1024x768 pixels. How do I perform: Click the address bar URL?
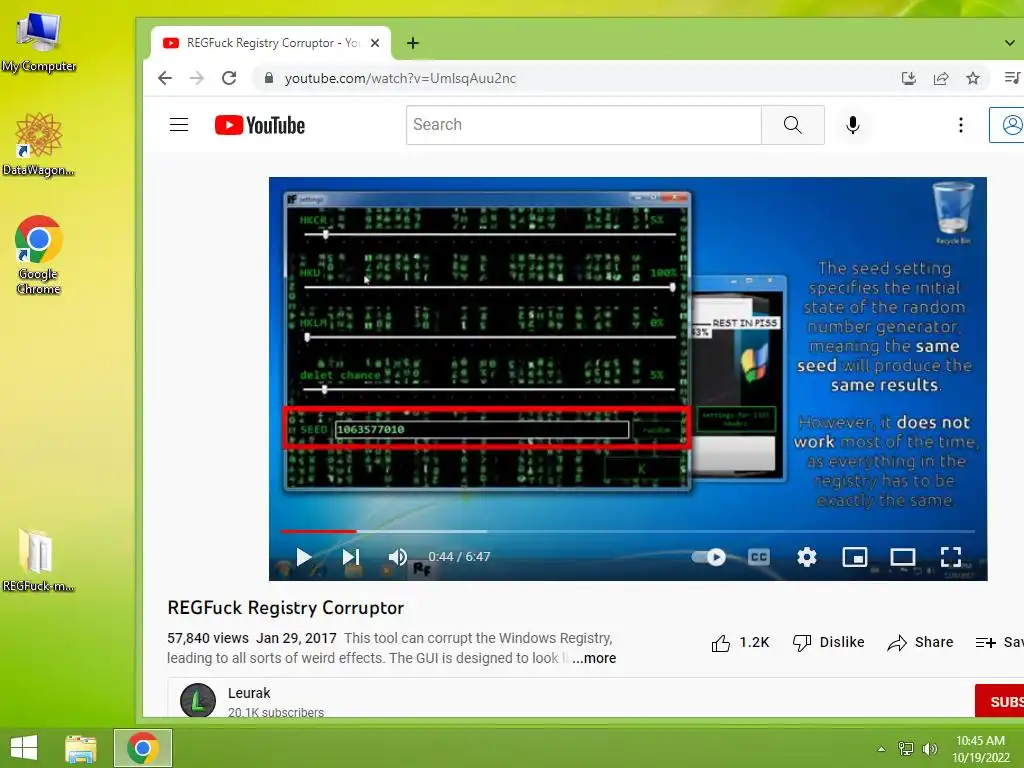click(400, 78)
